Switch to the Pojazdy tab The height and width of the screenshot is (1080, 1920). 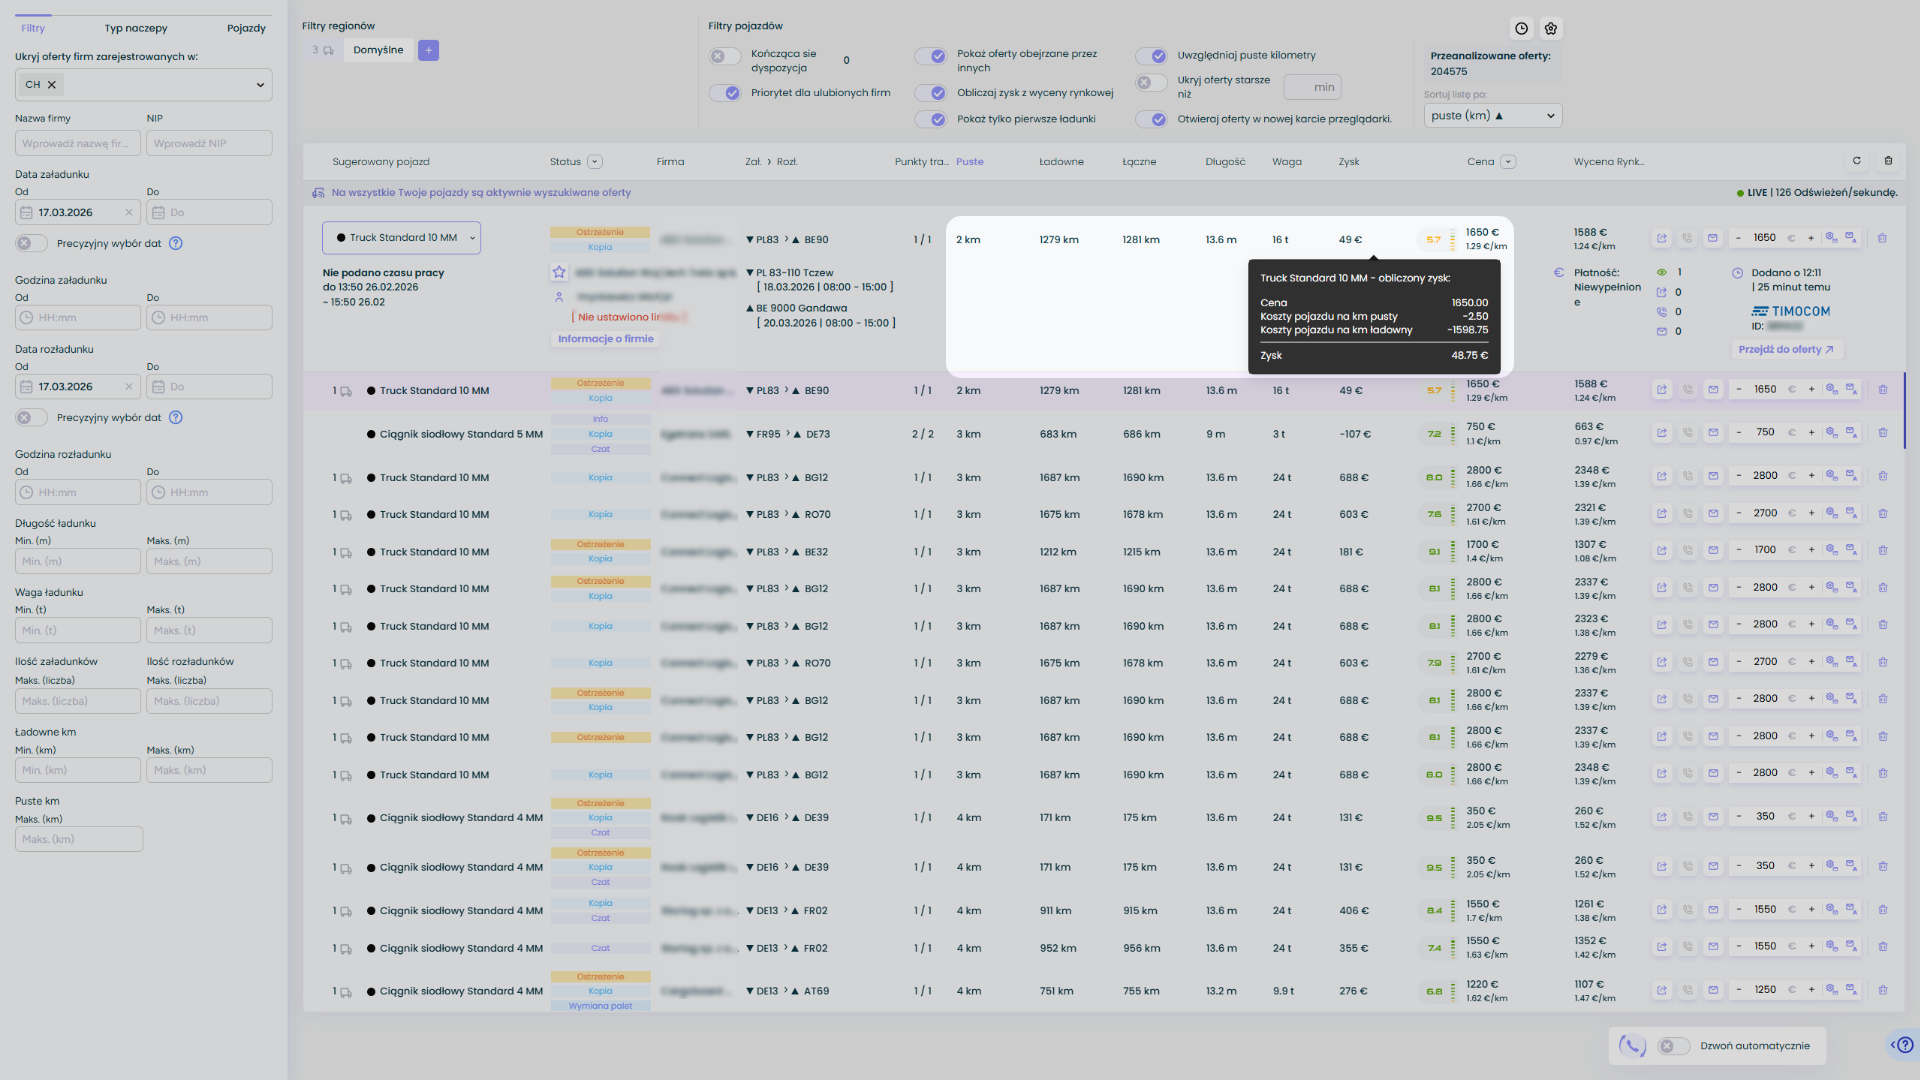tap(246, 28)
